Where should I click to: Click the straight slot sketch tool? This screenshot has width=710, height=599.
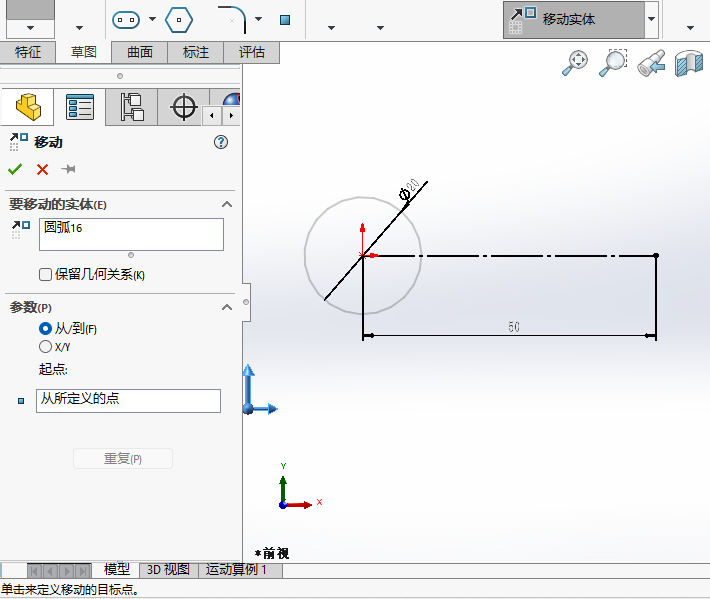coord(125,19)
